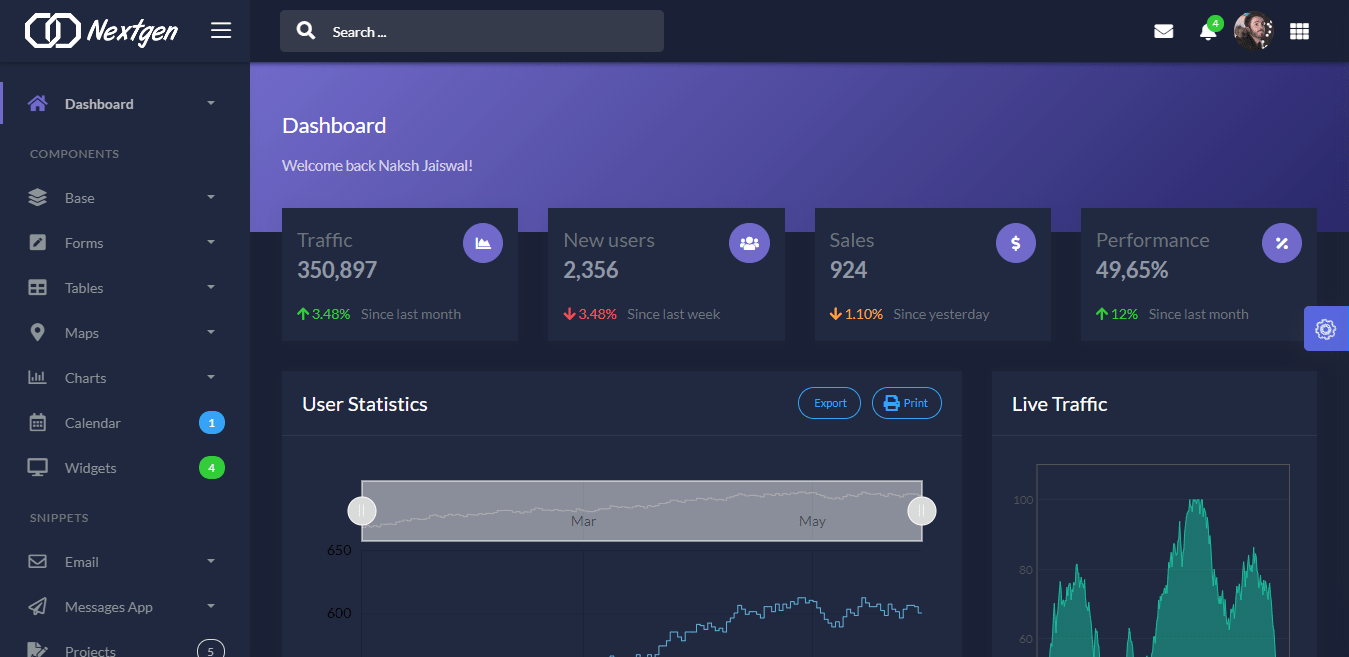The image size is (1349, 657).
Task: Click the Export button
Action: [x=829, y=403]
